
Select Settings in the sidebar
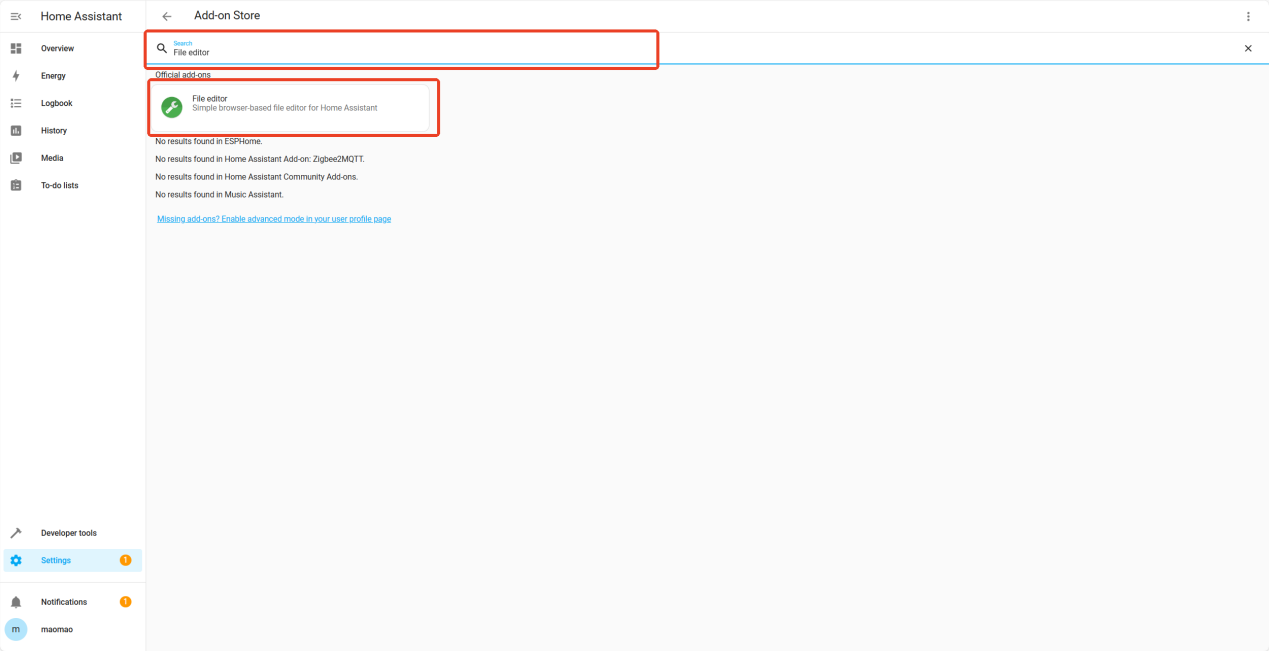[73, 560]
